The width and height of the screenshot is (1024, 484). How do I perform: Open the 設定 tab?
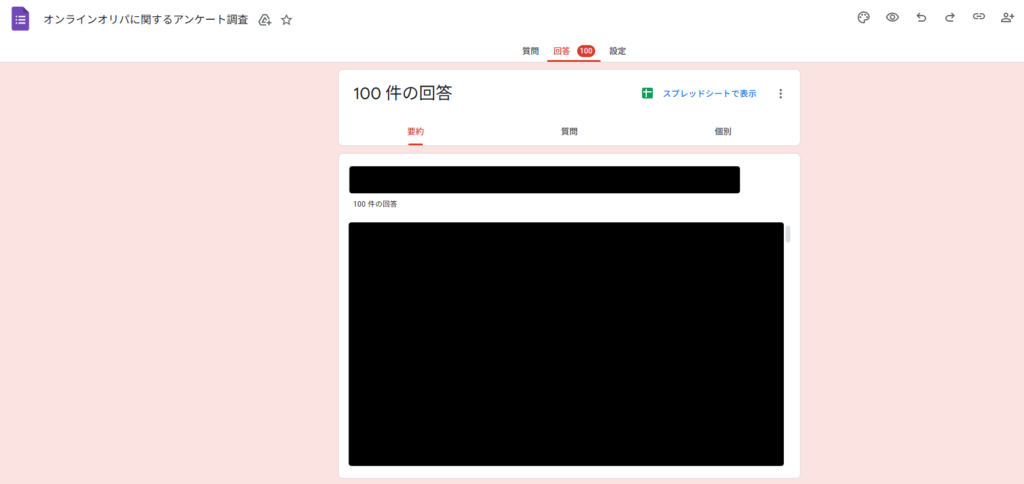click(618, 51)
